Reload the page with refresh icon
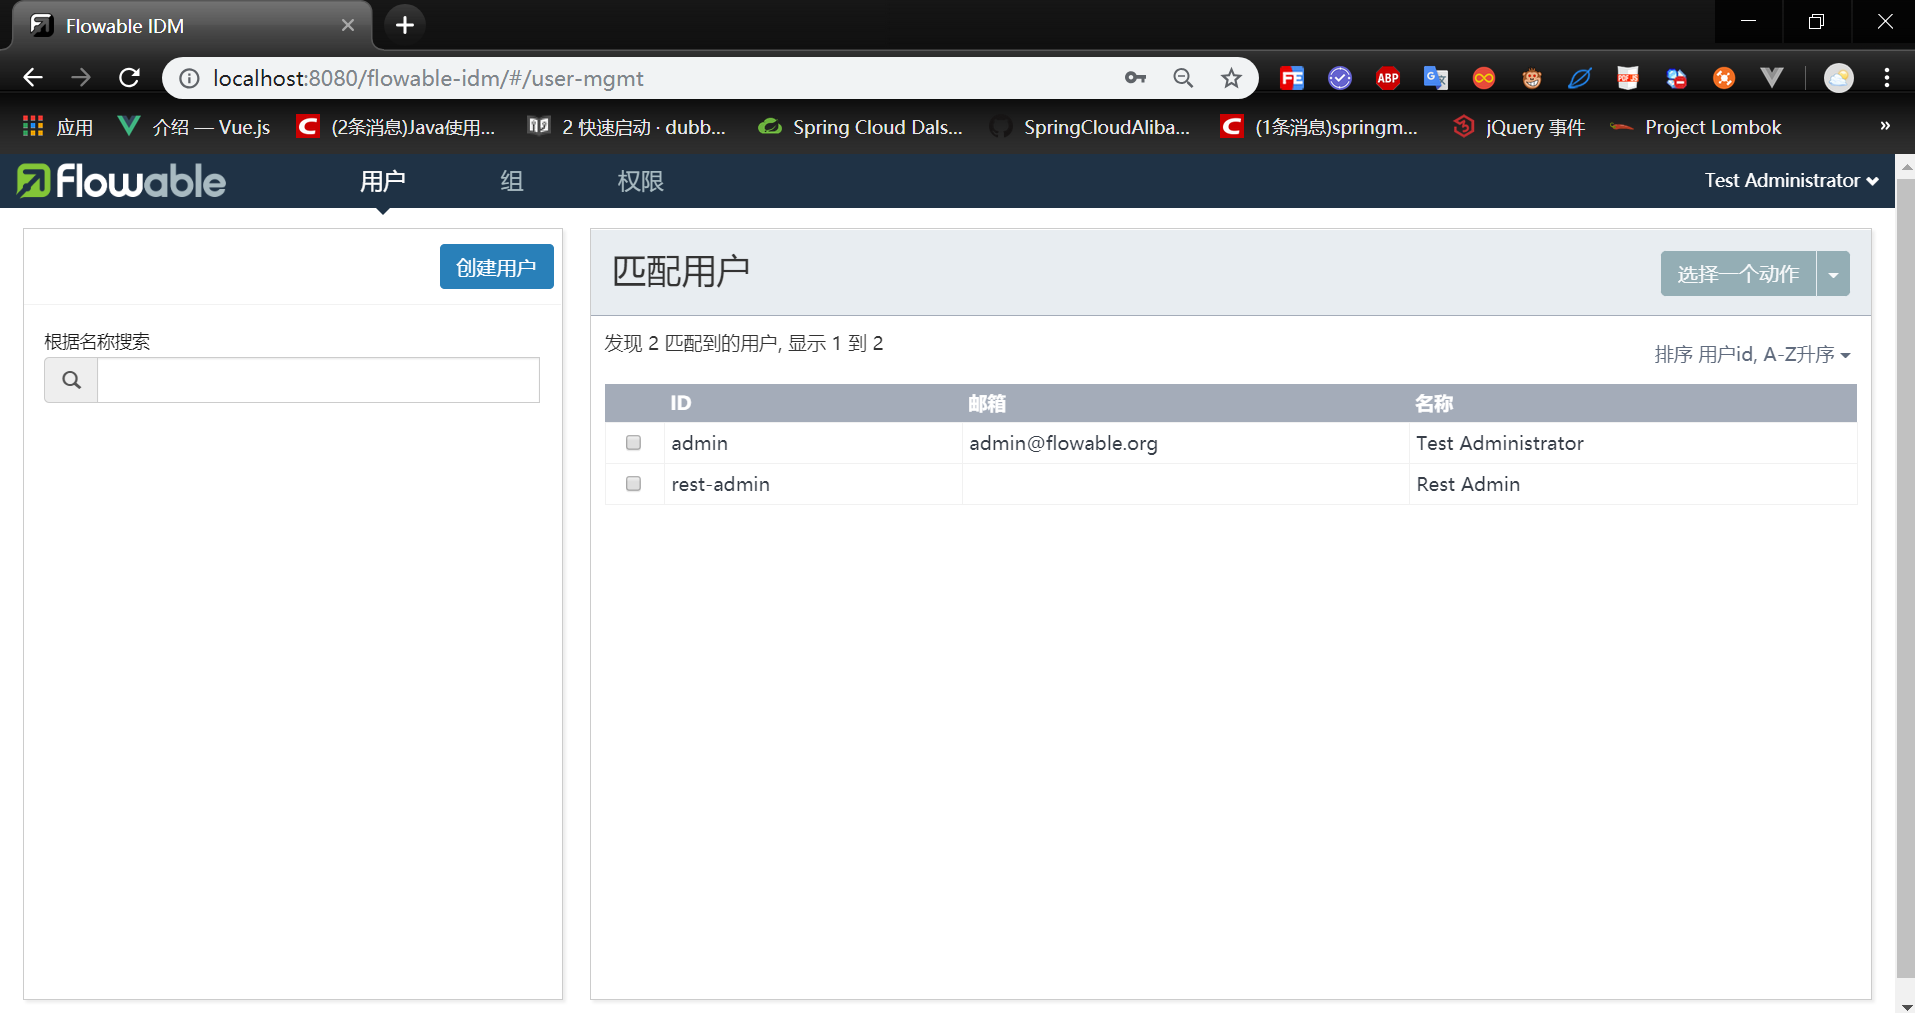The width and height of the screenshot is (1915, 1013). [129, 78]
